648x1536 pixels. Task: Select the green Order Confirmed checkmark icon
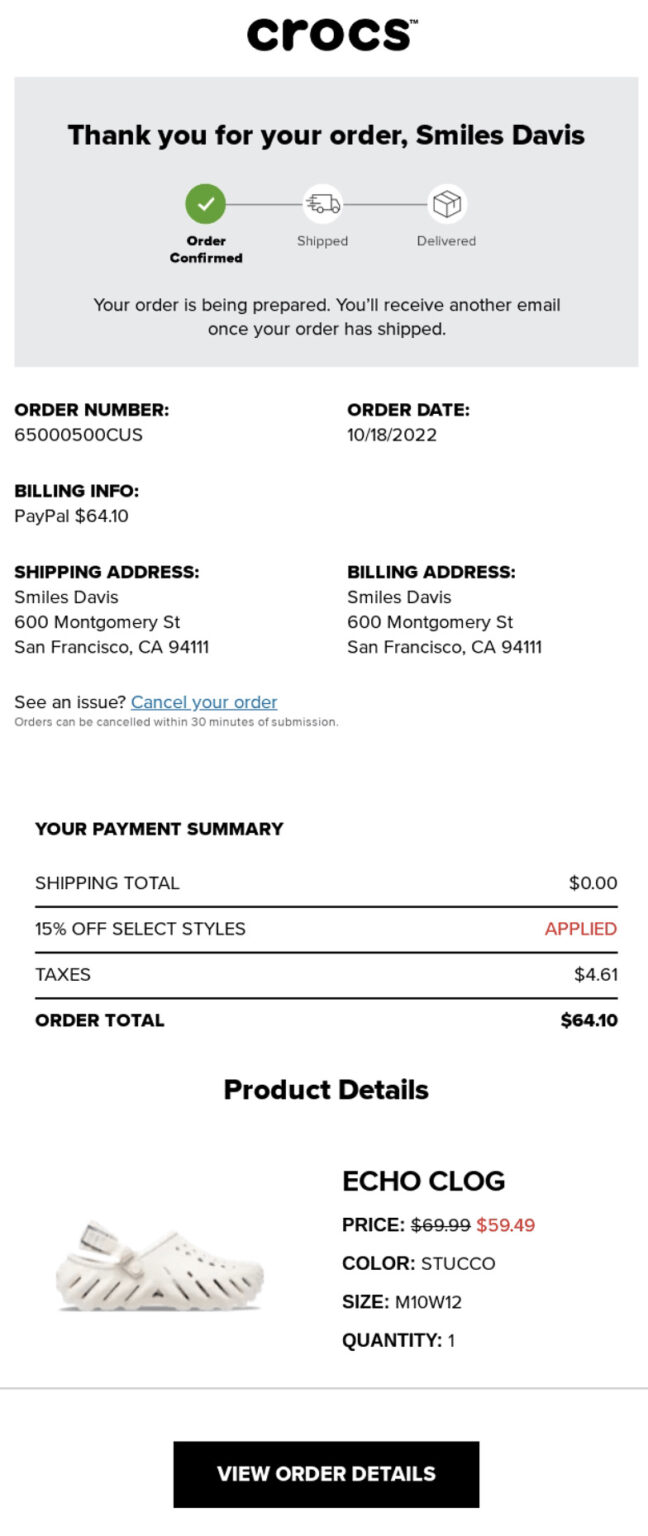point(205,203)
